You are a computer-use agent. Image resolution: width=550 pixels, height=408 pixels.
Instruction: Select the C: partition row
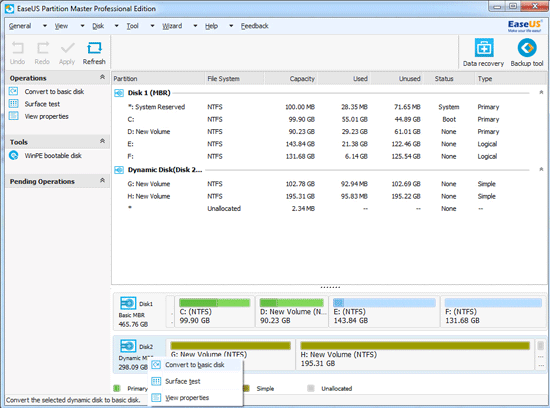[x=329, y=119]
